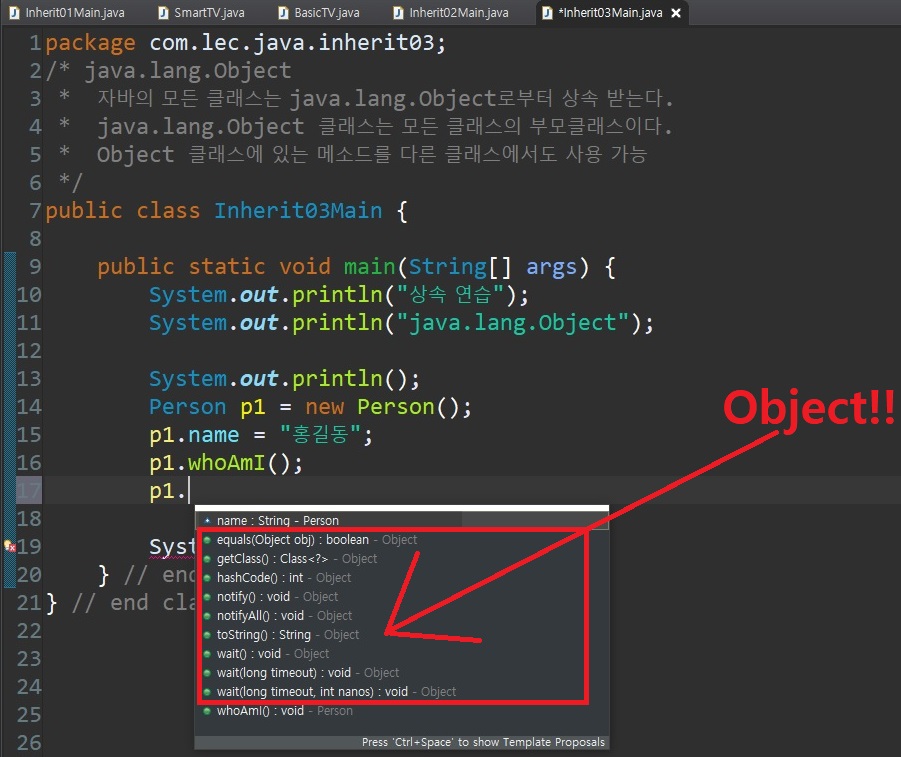Select the wait(long timeout) : void proposal

(x=402, y=673)
